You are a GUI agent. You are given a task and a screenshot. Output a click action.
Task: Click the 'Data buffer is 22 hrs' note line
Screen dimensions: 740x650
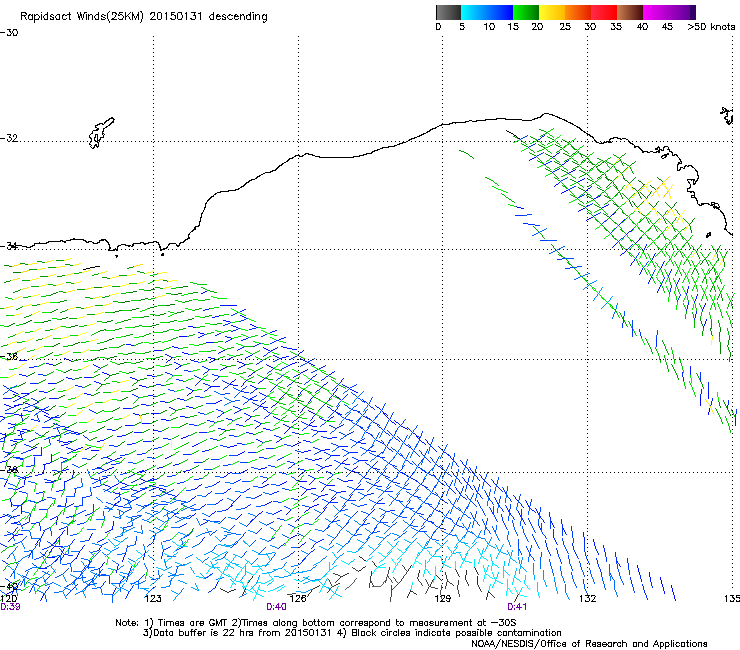[352, 633]
